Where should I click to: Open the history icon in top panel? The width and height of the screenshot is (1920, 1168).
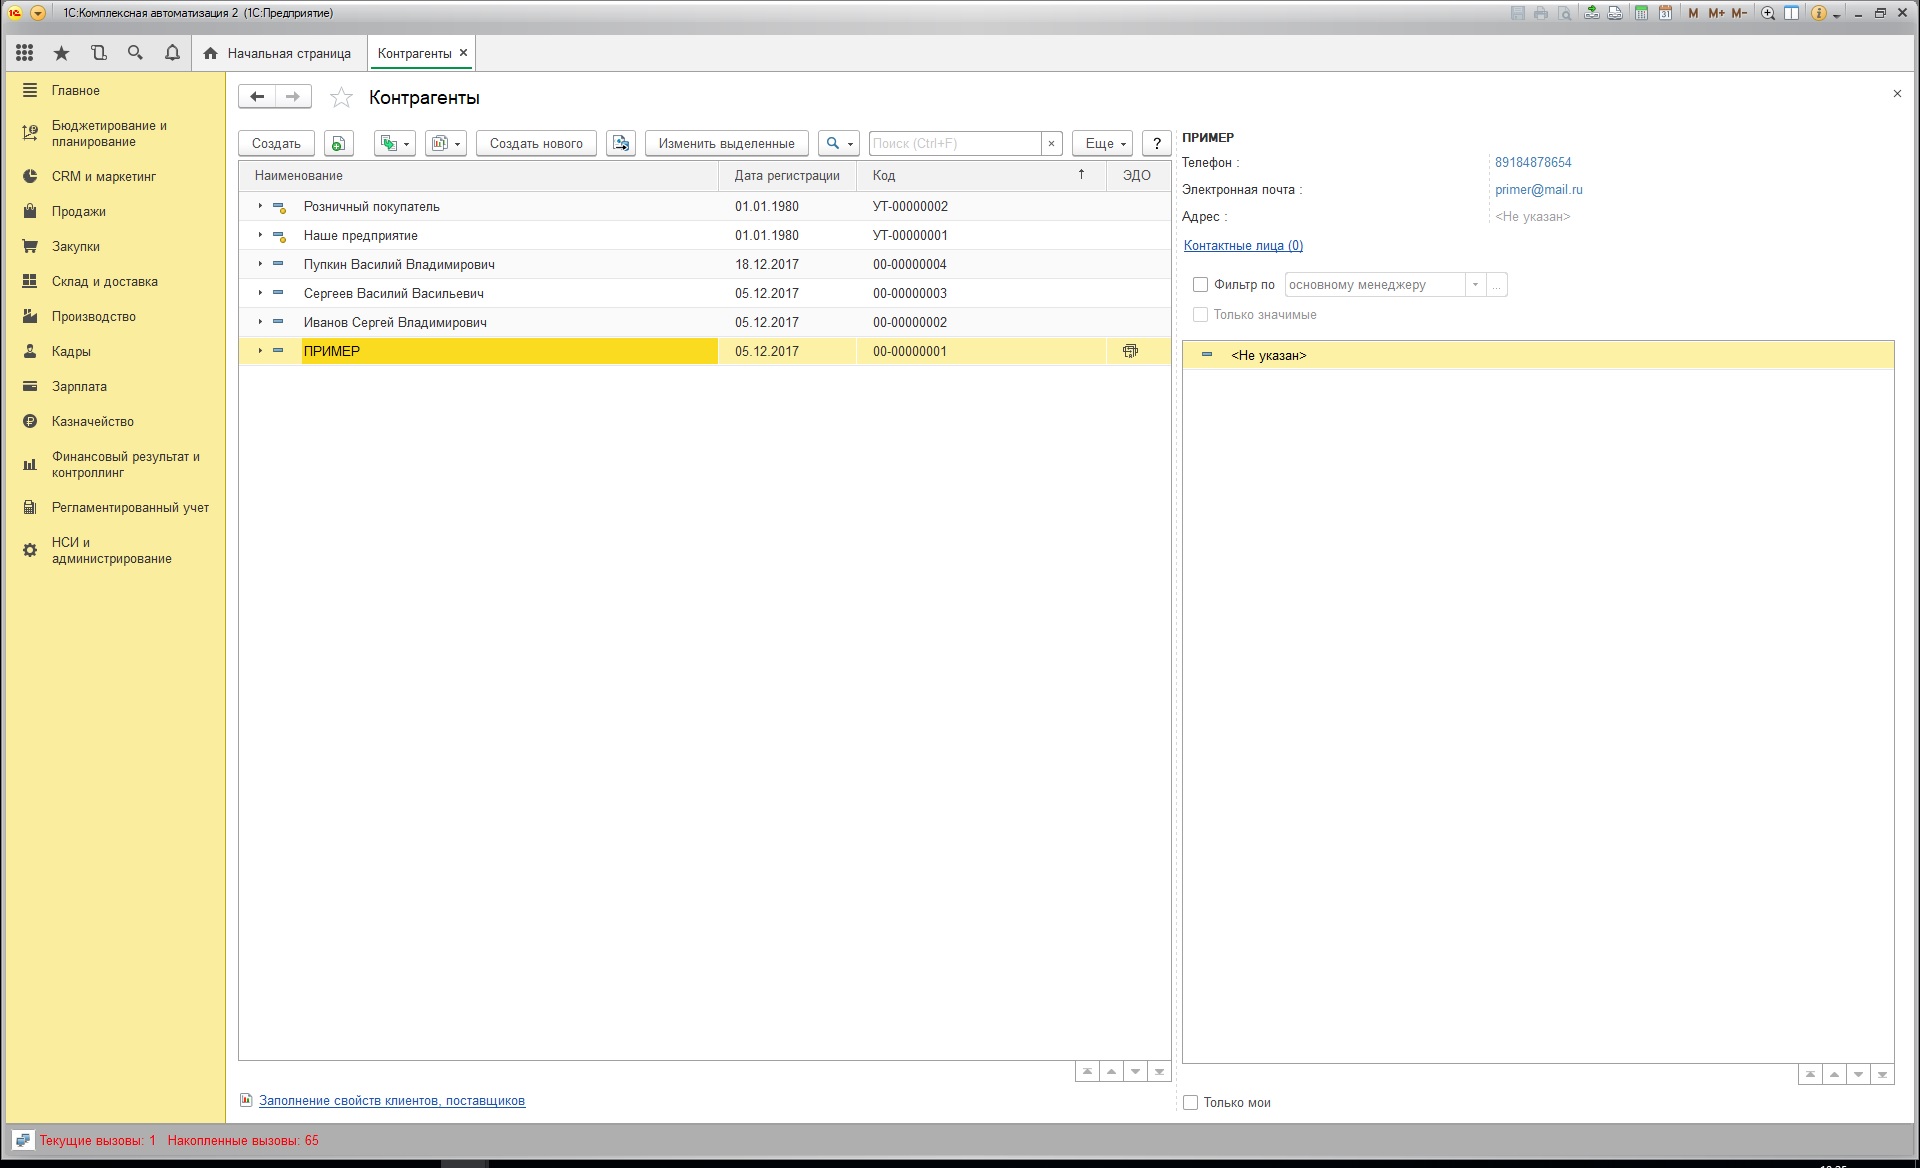[98, 53]
